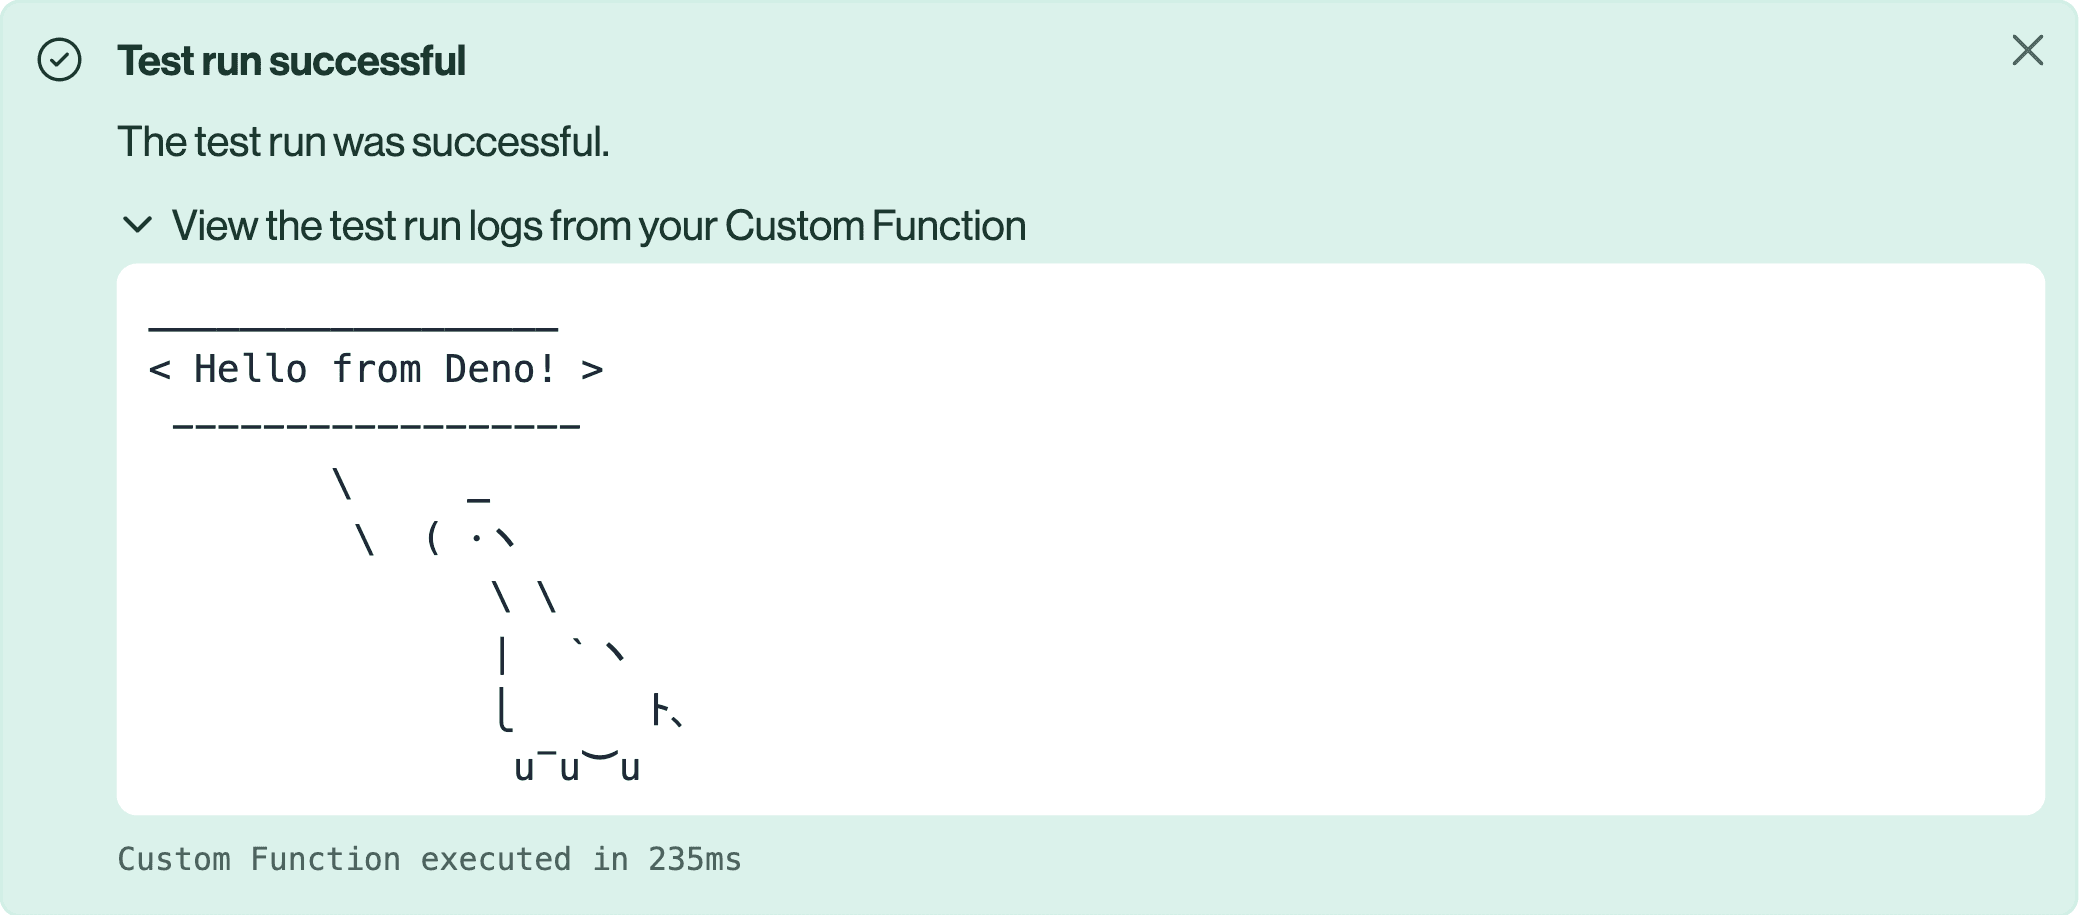The image size is (2079, 915).
Task: Click the downward arrow before the log viewer
Action: [x=138, y=226]
